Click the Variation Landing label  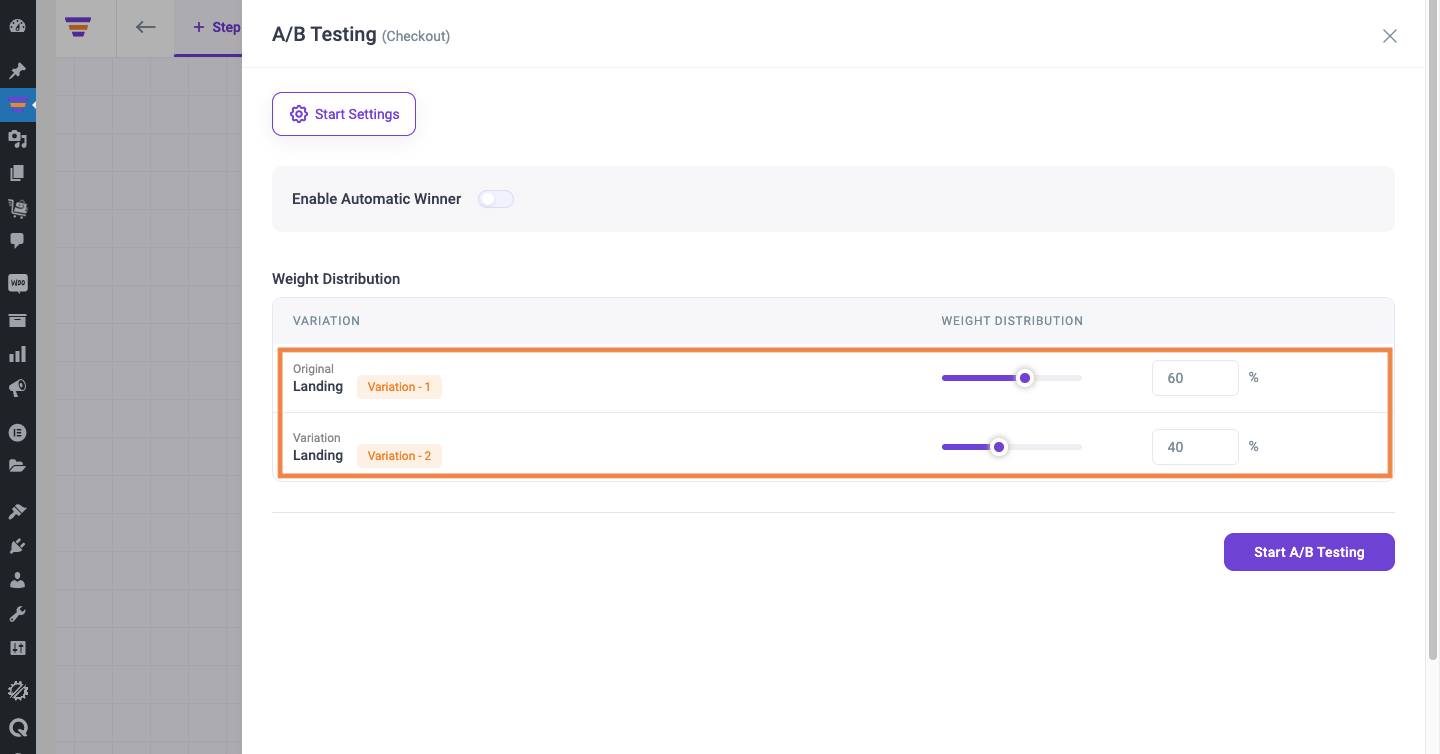click(318, 447)
